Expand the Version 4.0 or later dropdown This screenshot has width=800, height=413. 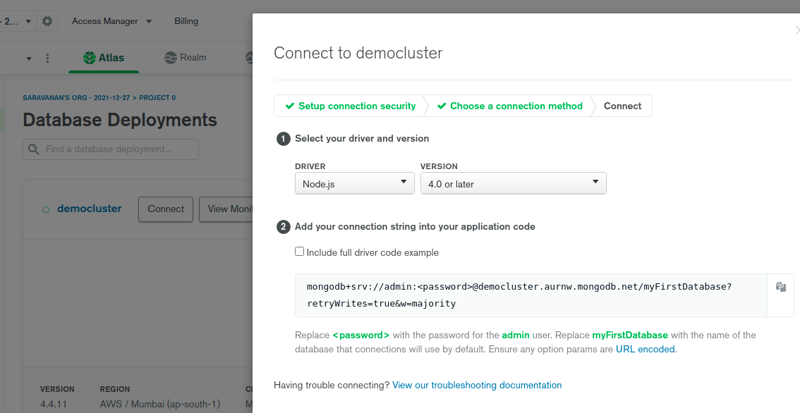pyautogui.click(x=513, y=183)
